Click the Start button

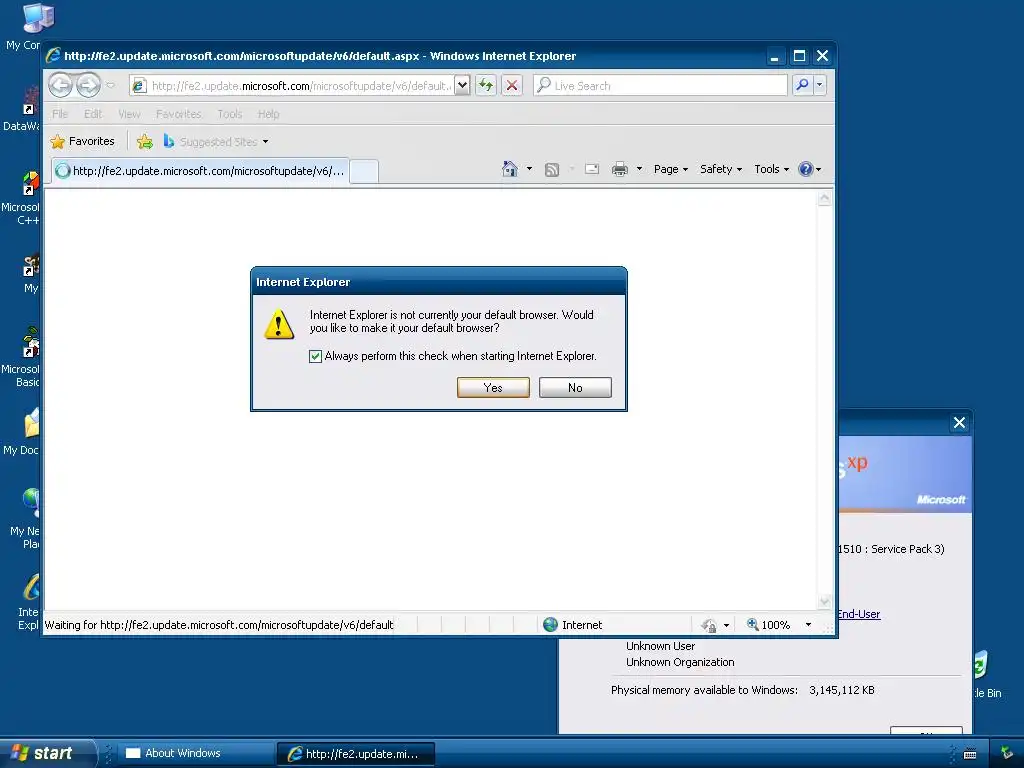pyautogui.click(x=46, y=753)
